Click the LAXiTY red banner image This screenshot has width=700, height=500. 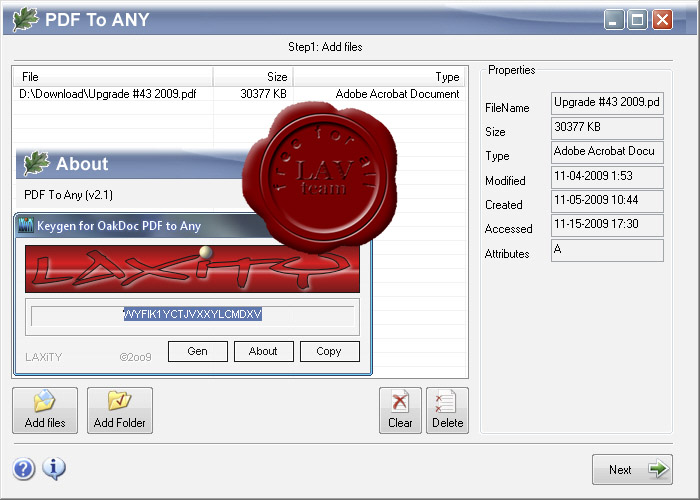(x=192, y=269)
